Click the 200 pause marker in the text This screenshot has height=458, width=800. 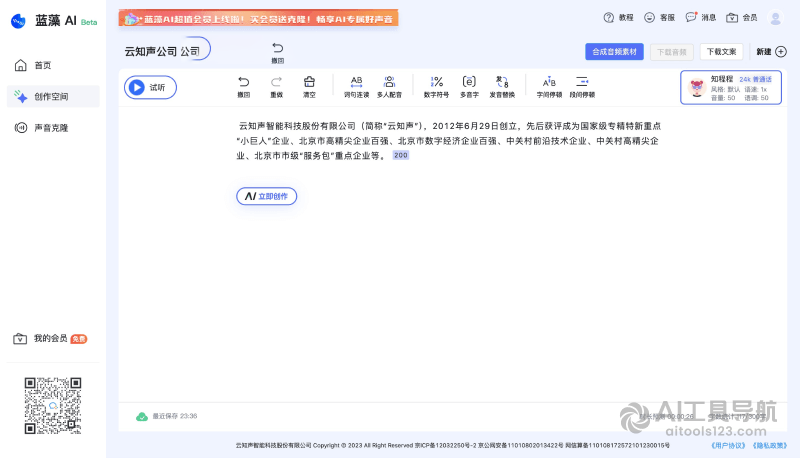click(x=401, y=155)
